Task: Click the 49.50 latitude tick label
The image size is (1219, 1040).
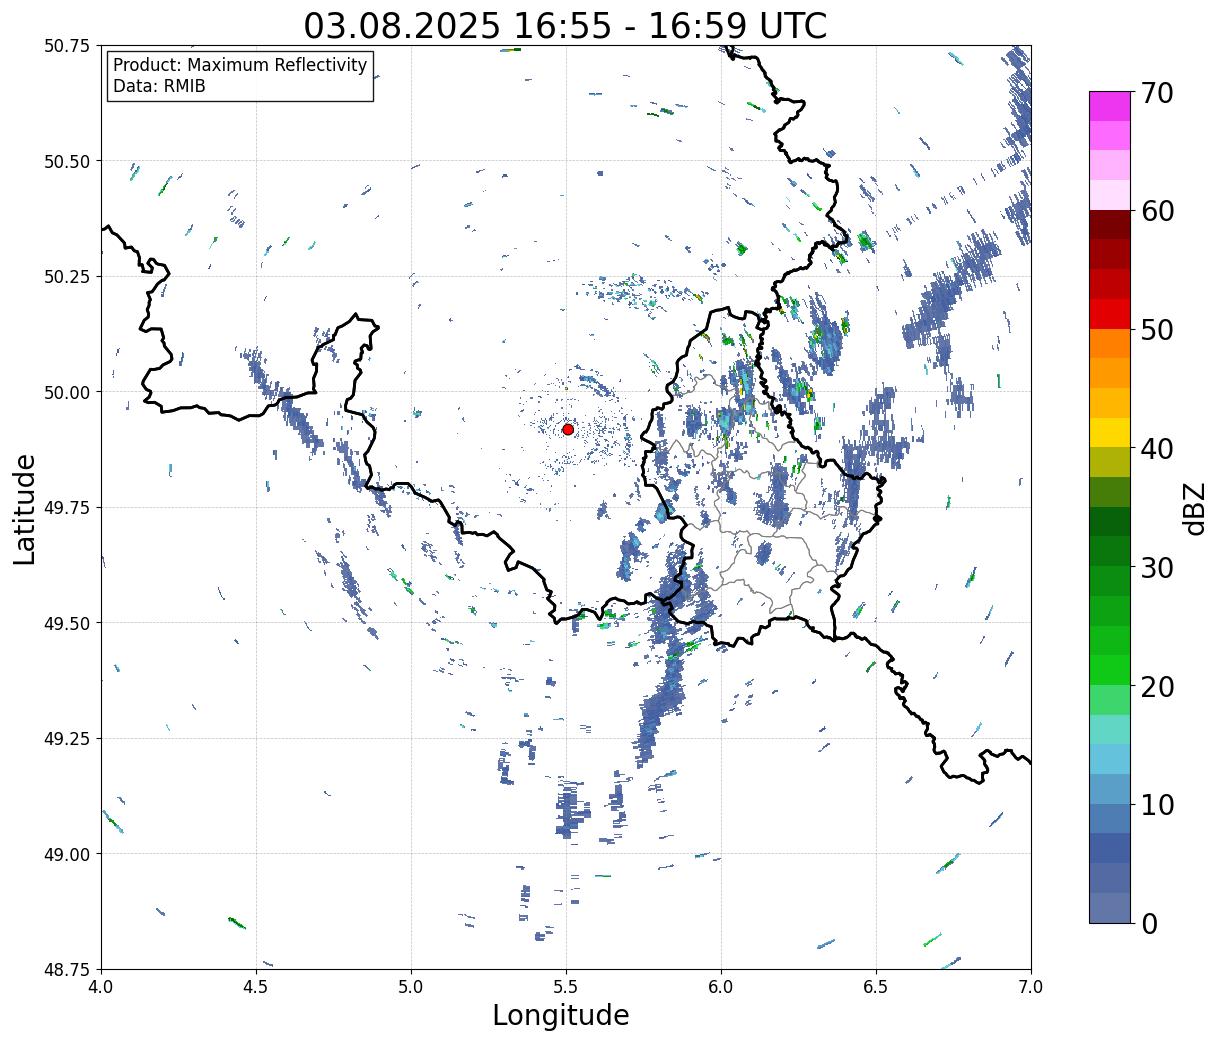Action: tap(67, 623)
